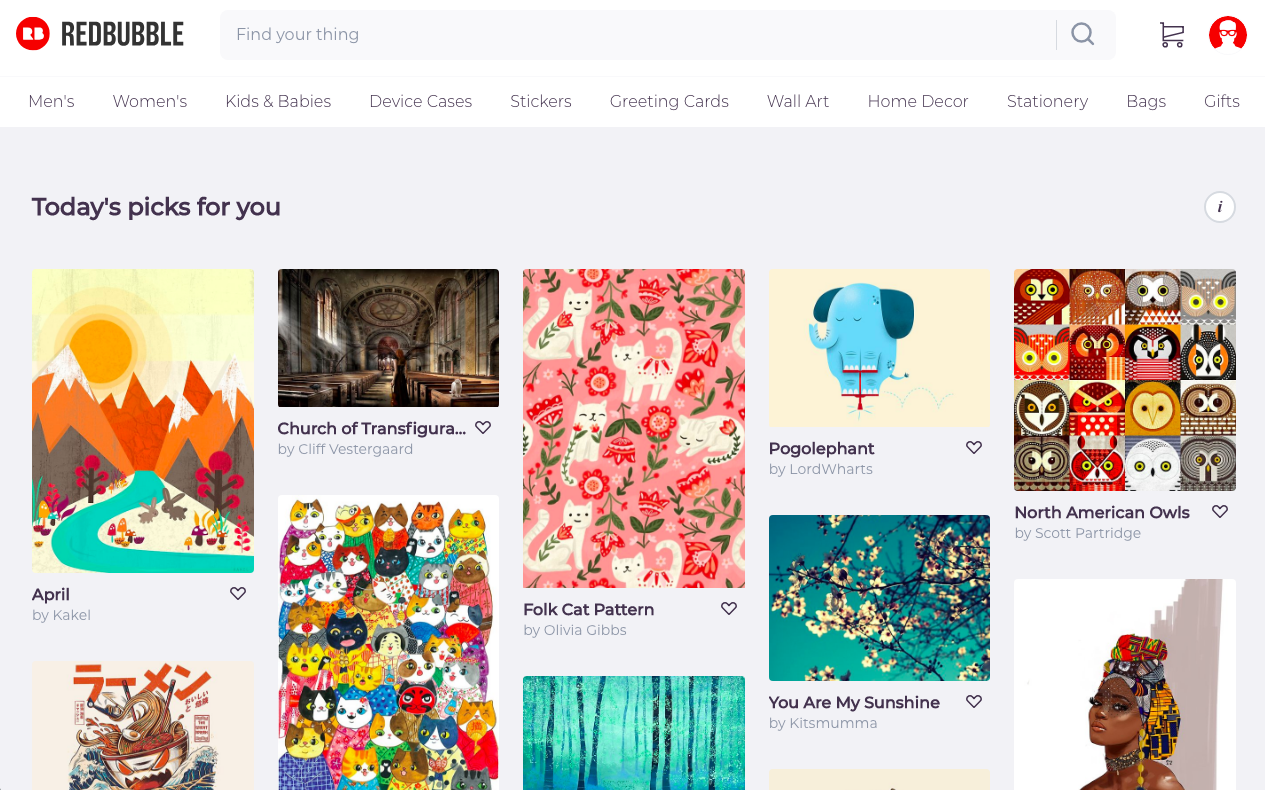Screen dimensions: 1265x790
Task: Click the Redbubble logo icon
Action: (32, 32)
